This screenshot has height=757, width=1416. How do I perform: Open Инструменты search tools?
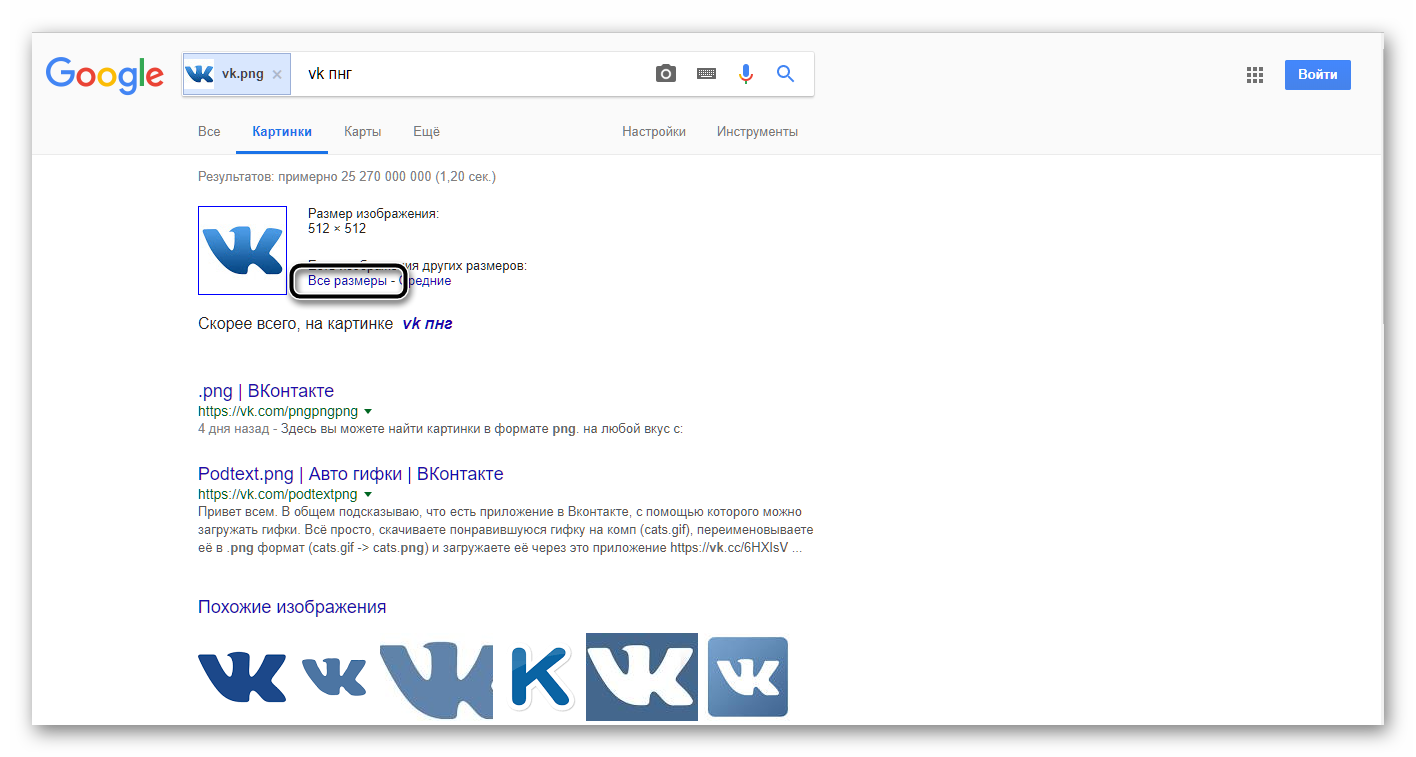tap(757, 131)
